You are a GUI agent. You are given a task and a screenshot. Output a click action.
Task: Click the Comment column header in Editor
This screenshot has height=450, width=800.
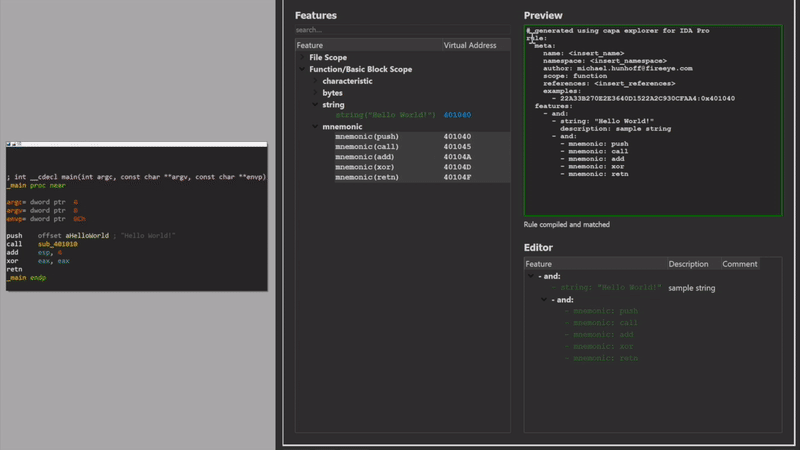(740, 264)
